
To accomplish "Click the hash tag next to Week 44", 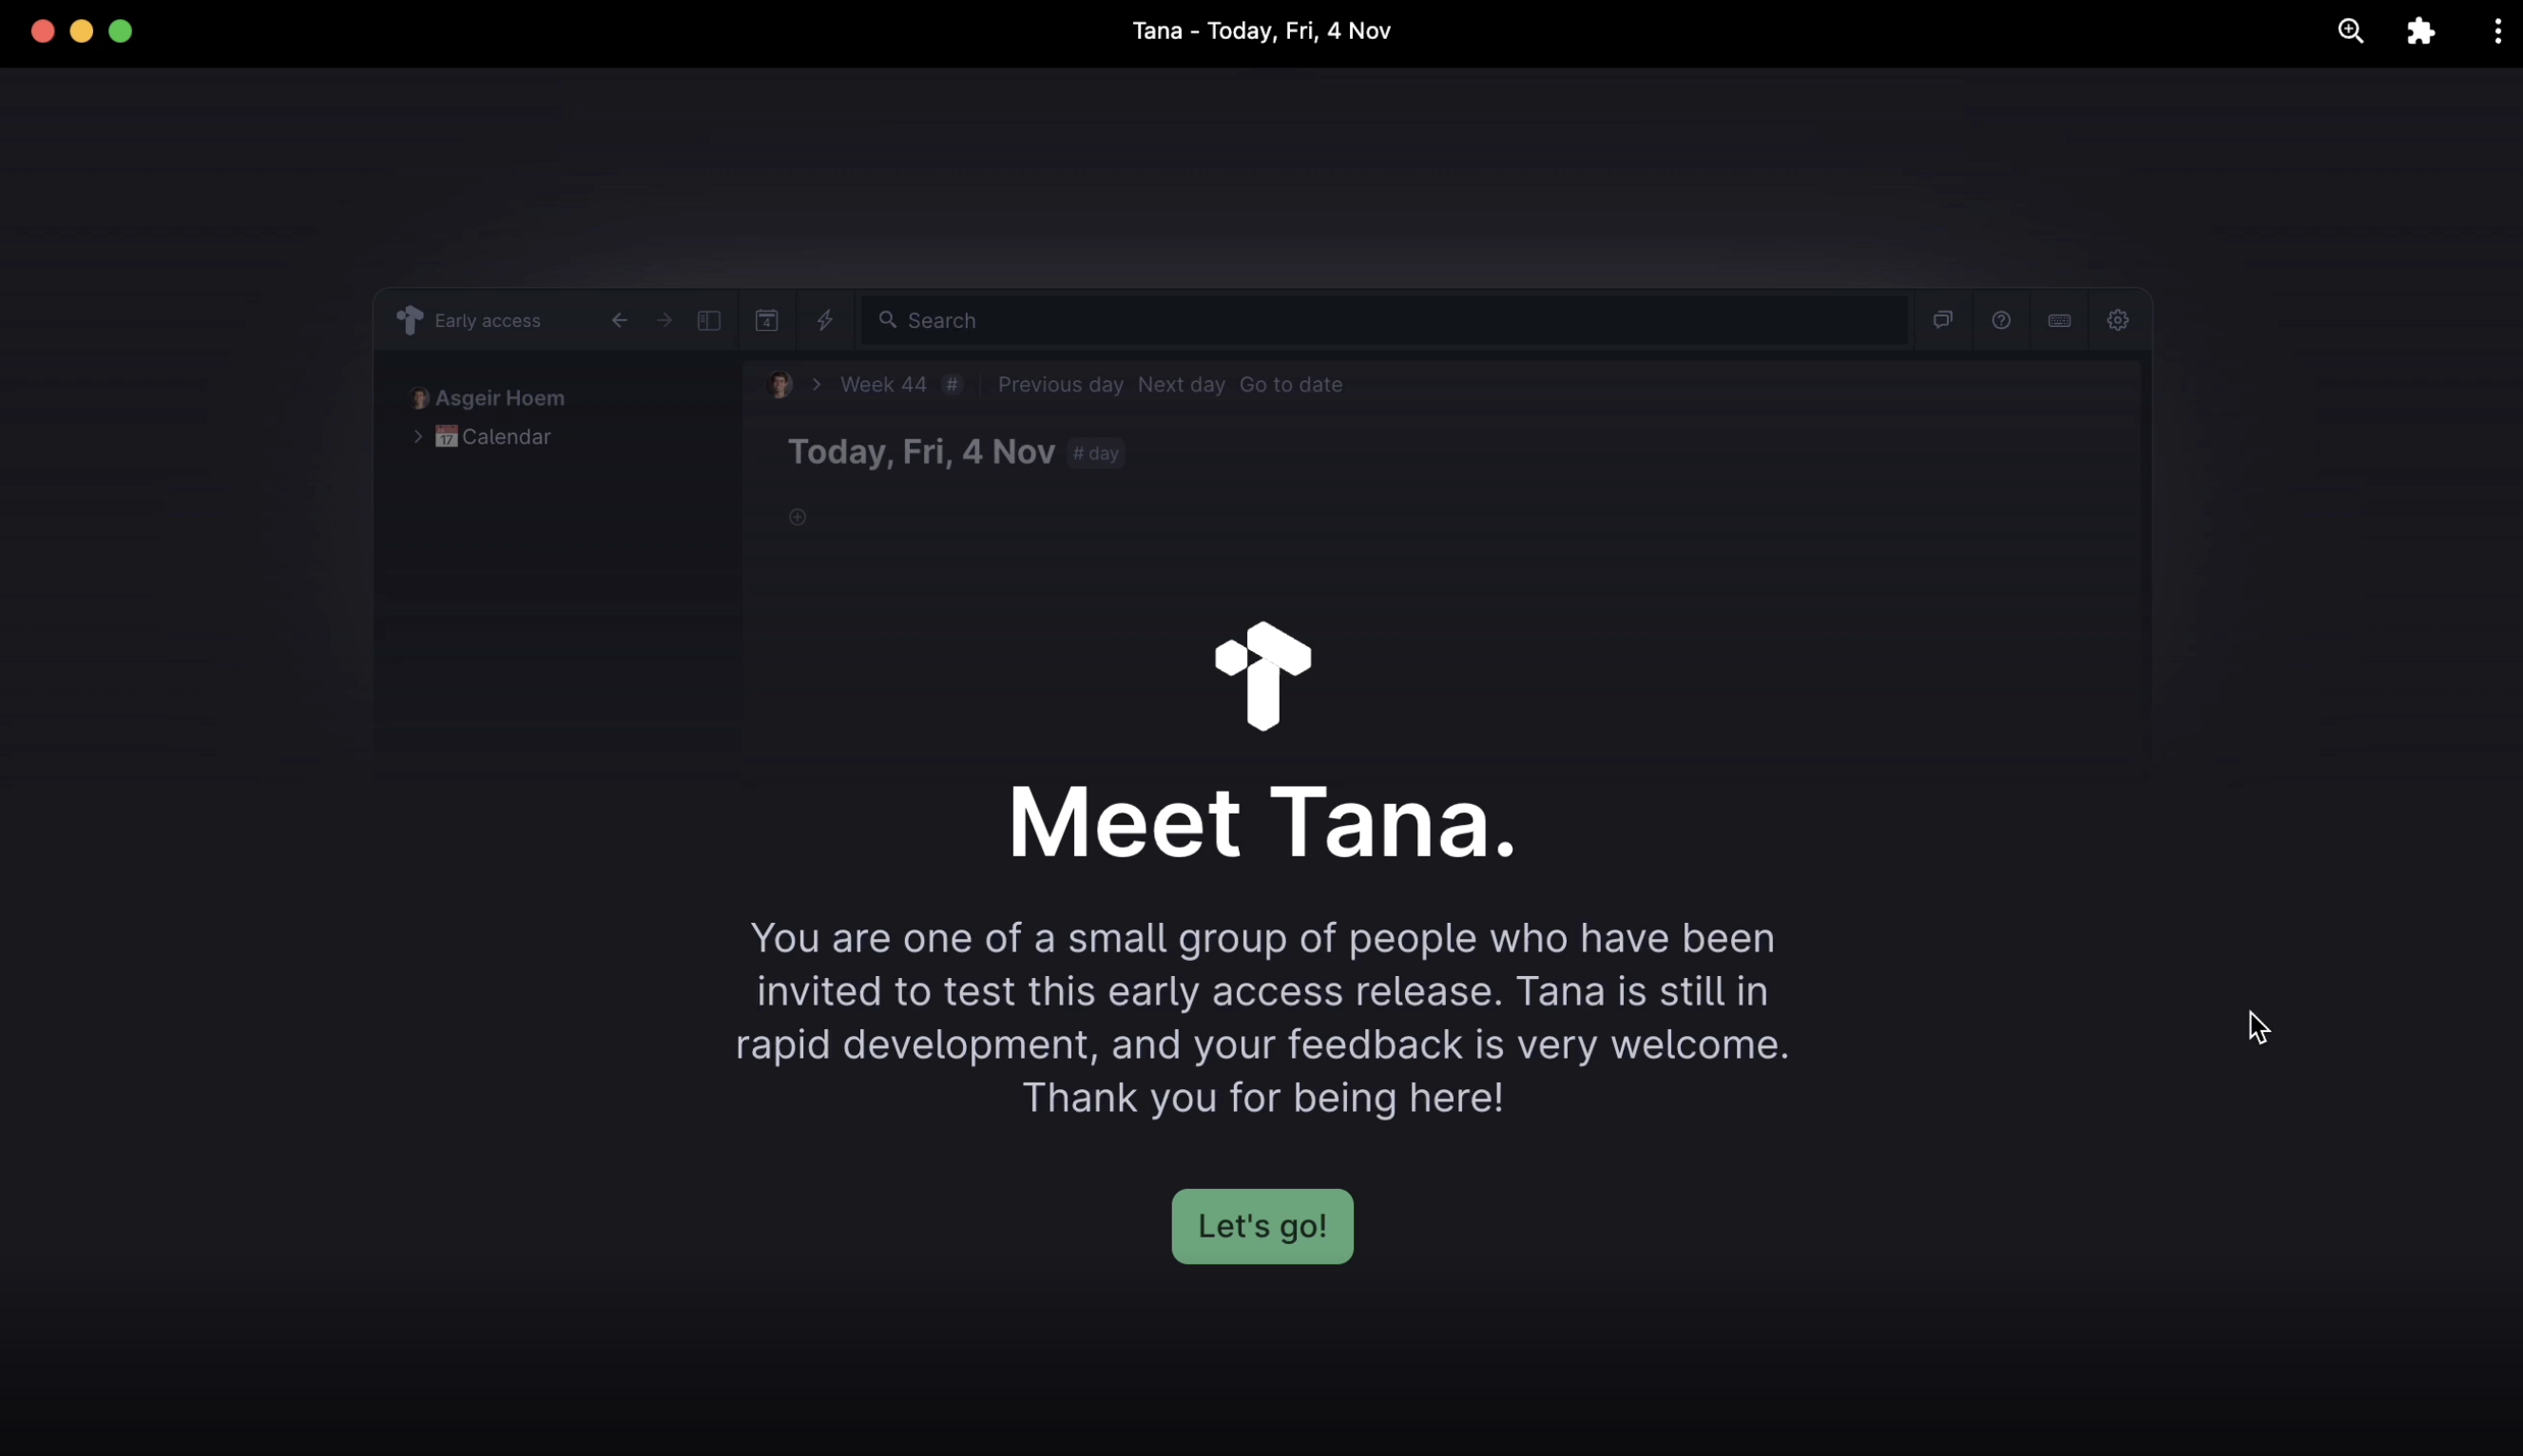I will pyautogui.click(x=953, y=384).
